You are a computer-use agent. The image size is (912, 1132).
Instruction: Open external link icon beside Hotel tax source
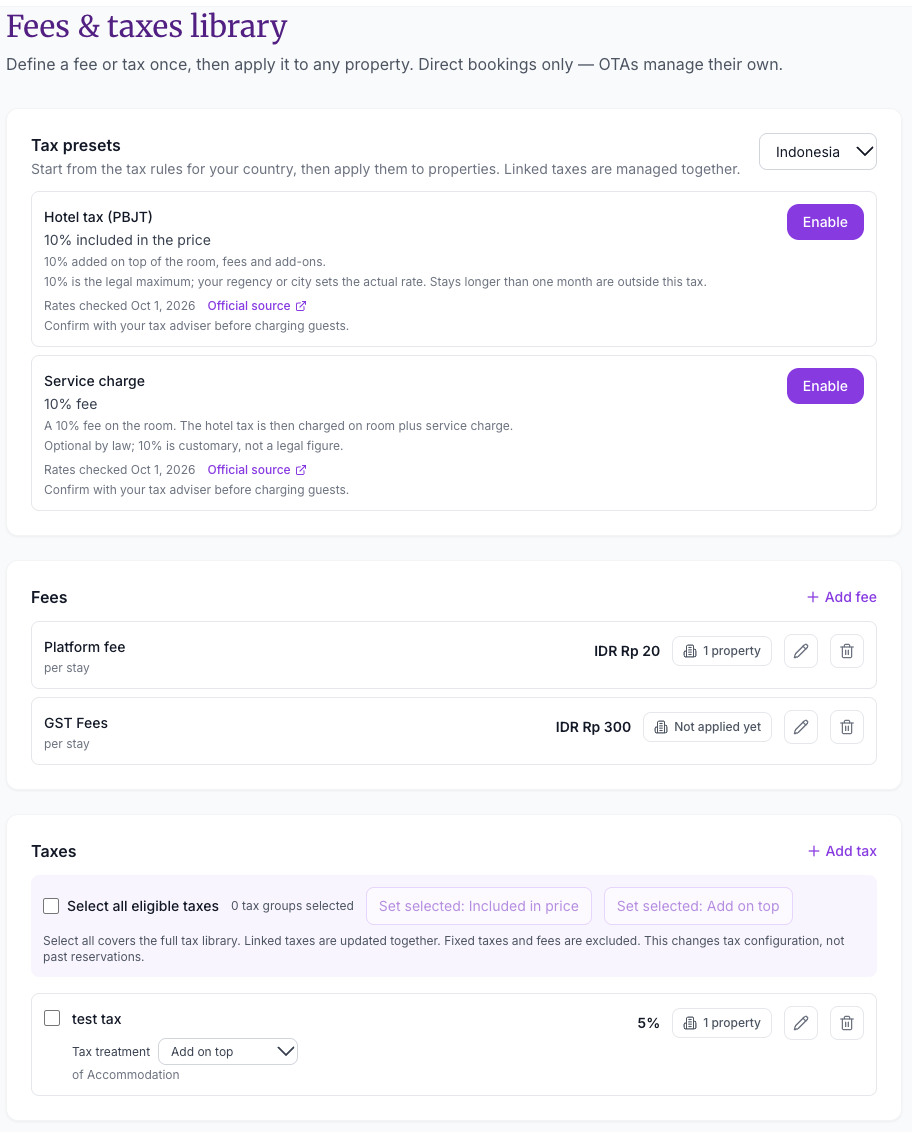301,306
